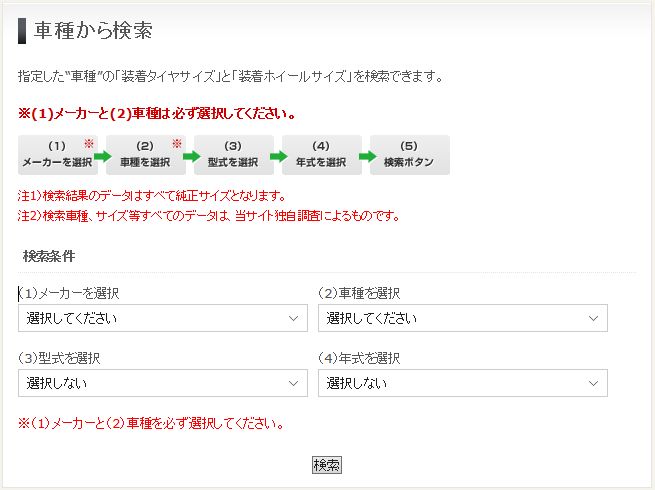Viewport: 655px width, 490px height.
Task: Click the step (3) 型式を選択 flow box
Action: (233, 155)
